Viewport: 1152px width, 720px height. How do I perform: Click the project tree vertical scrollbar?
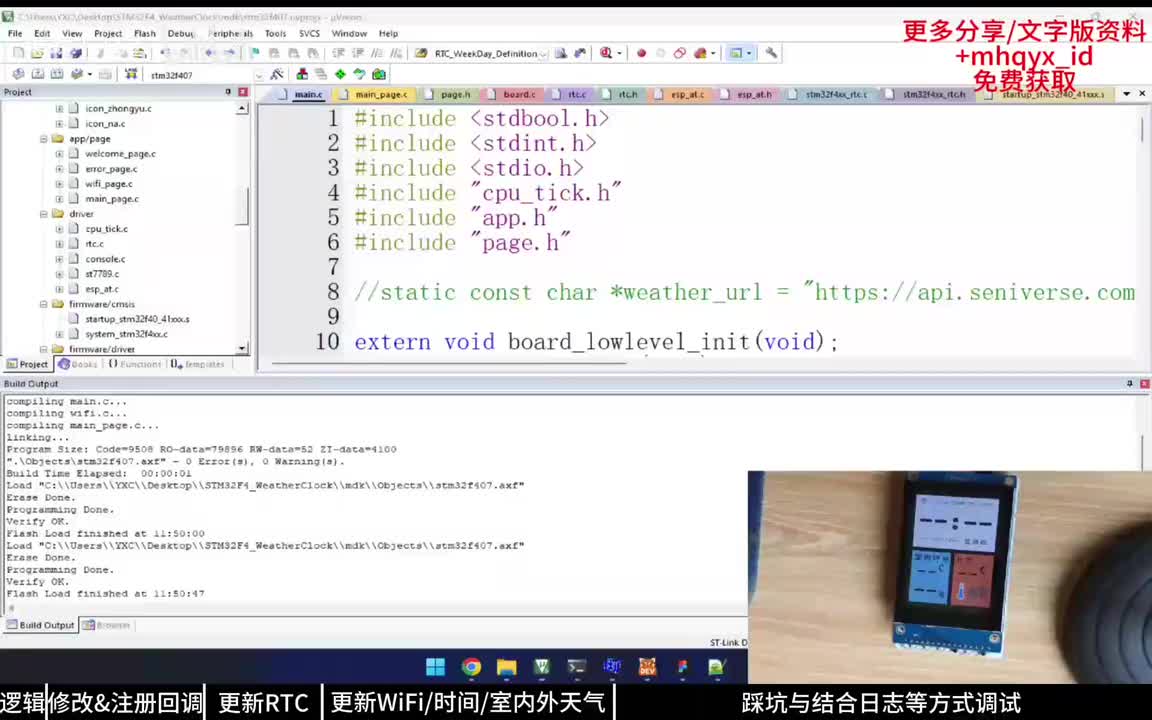pos(242,206)
